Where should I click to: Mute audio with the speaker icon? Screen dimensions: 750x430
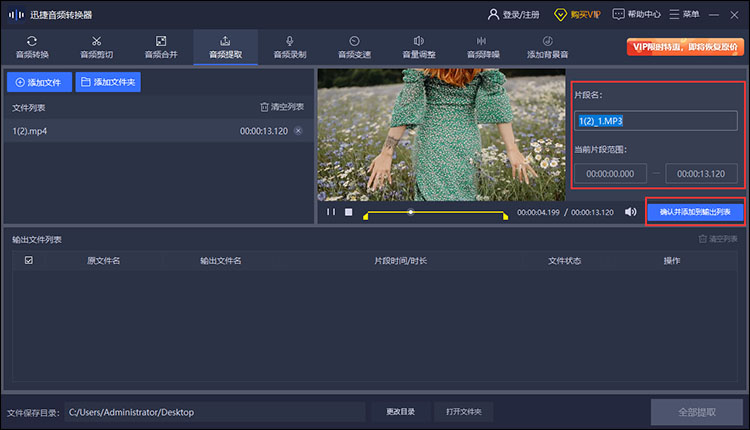click(630, 212)
